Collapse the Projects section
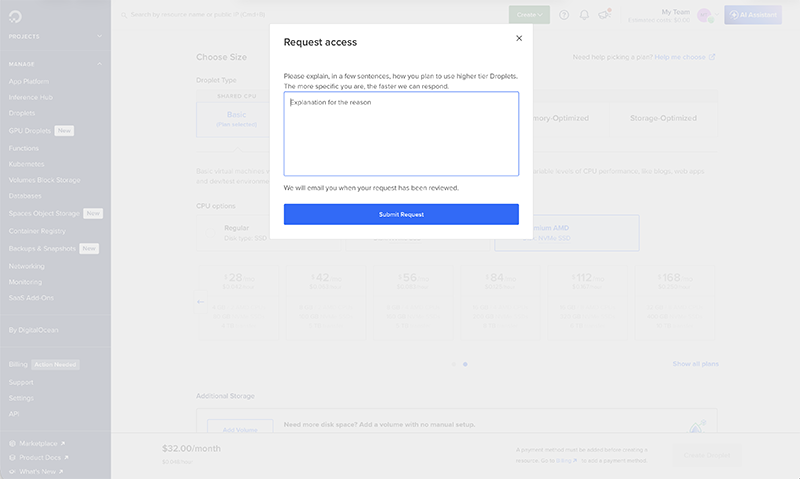 click(x=100, y=36)
